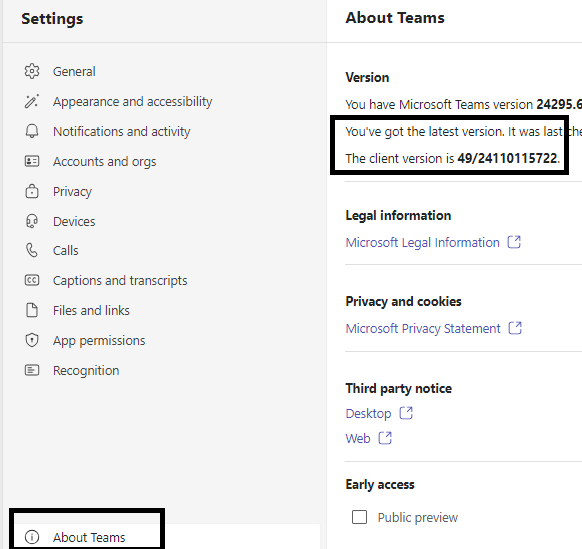Click external-link icon beside Microsoft Privacy Statement
Viewport: 582px width, 549px height.
515,328
